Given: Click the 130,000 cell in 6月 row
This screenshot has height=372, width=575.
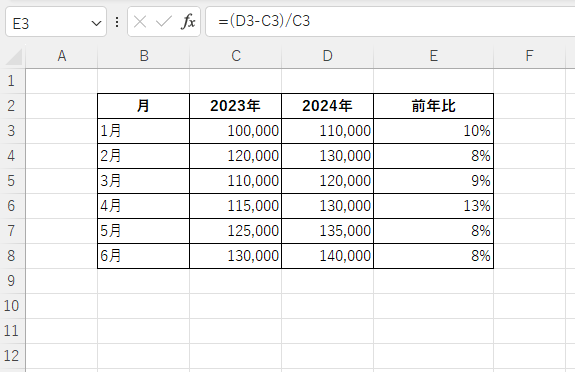Looking at the screenshot, I should tap(235, 256).
